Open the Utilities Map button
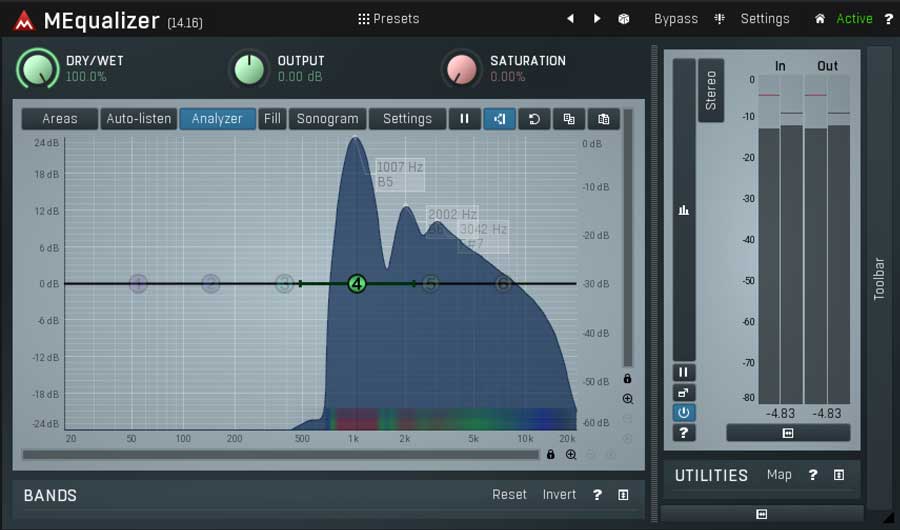 pyautogui.click(x=779, y=475)
